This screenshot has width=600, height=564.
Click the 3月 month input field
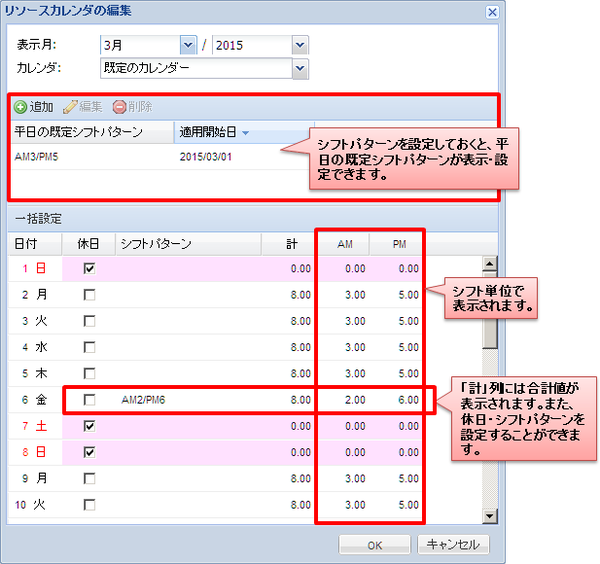pyautogui.click(x=140, y=45)
